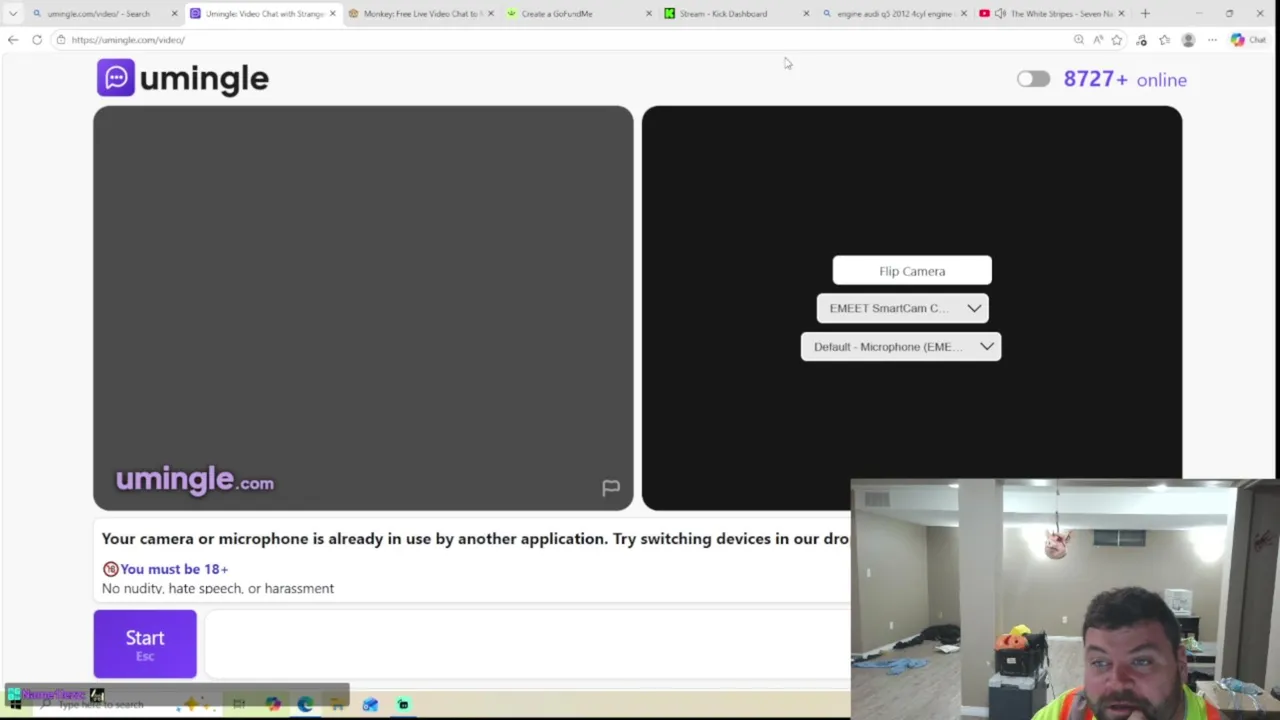Image resolution: width=1280 pixels, height=720 pixels.
Task: Click the camera in use warning message
Action: [475, 539]
